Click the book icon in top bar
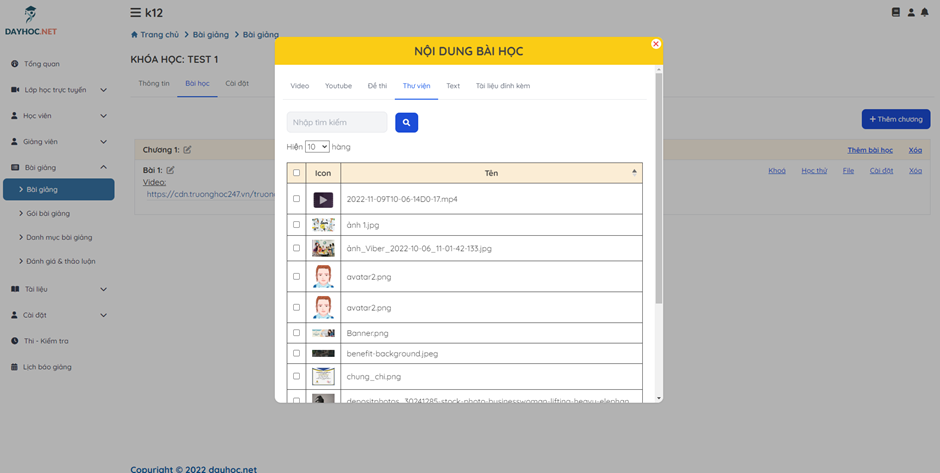This screenshot has width=940, height=473. [x=896, y=13]
